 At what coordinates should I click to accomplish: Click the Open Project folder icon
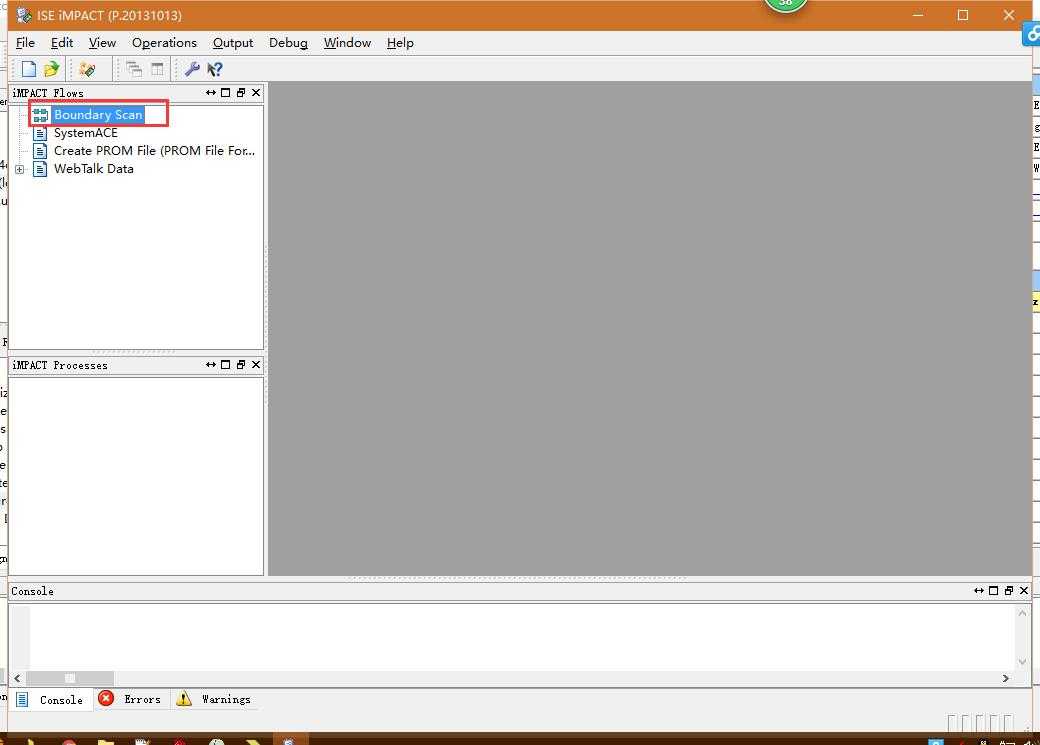click(x=51, y=69)
